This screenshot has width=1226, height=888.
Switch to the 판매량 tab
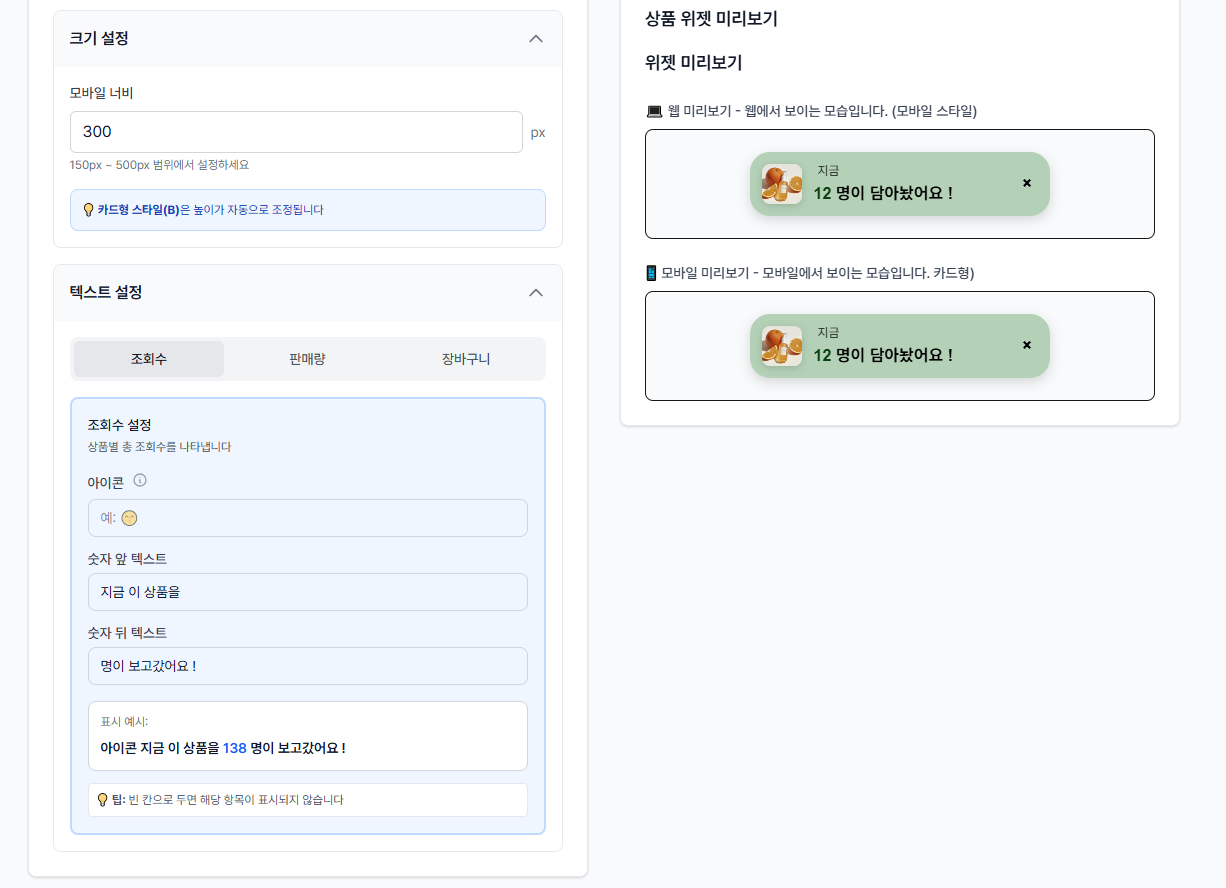point(307,359)
